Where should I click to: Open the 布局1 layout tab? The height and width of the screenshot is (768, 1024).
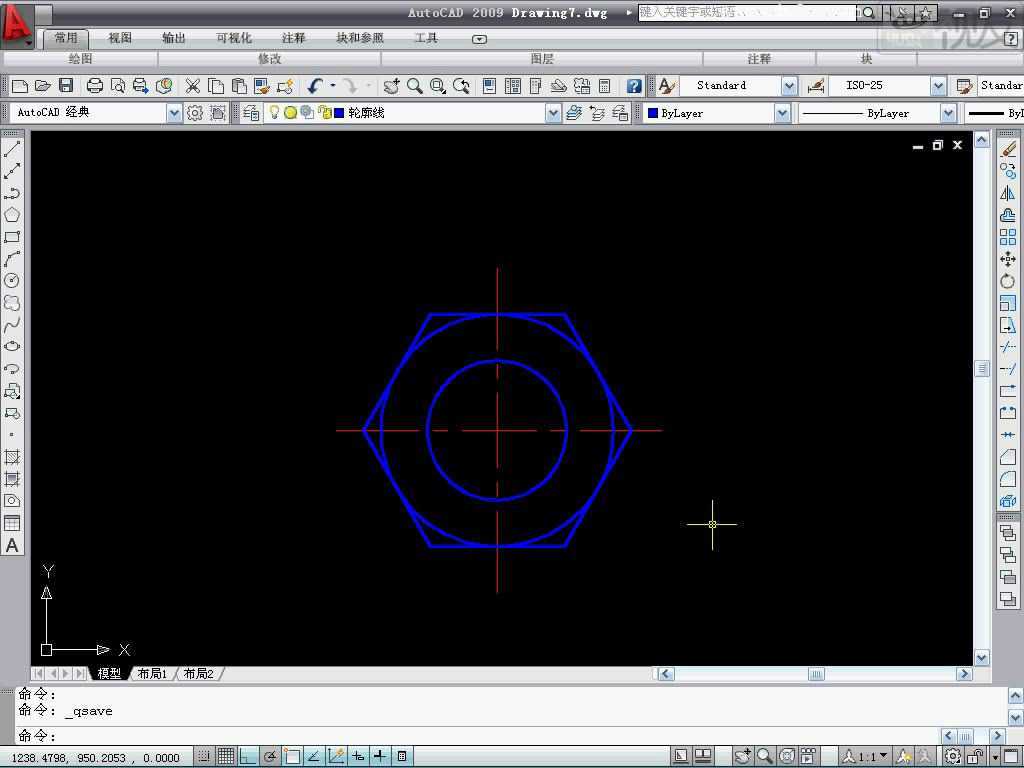click(x=152, y=673)
